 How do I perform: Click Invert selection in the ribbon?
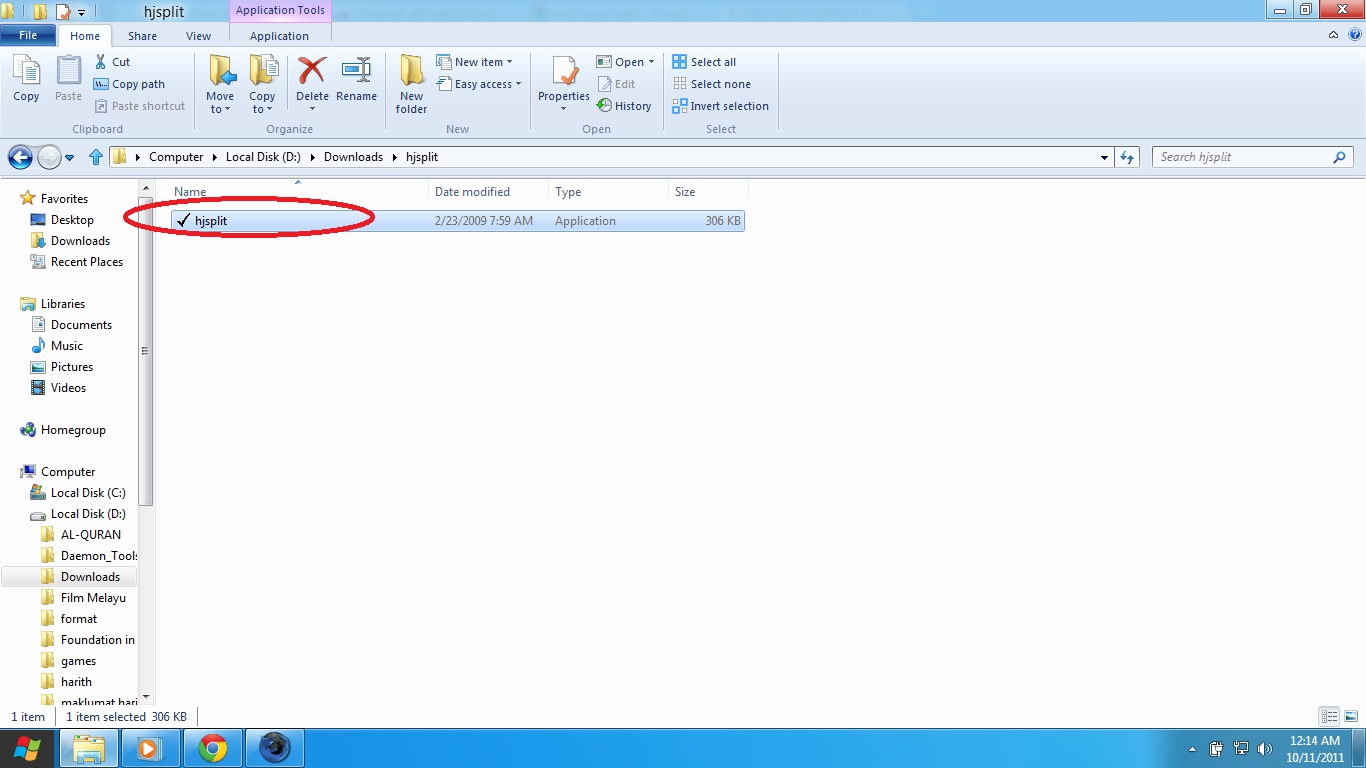coord(720,106)
